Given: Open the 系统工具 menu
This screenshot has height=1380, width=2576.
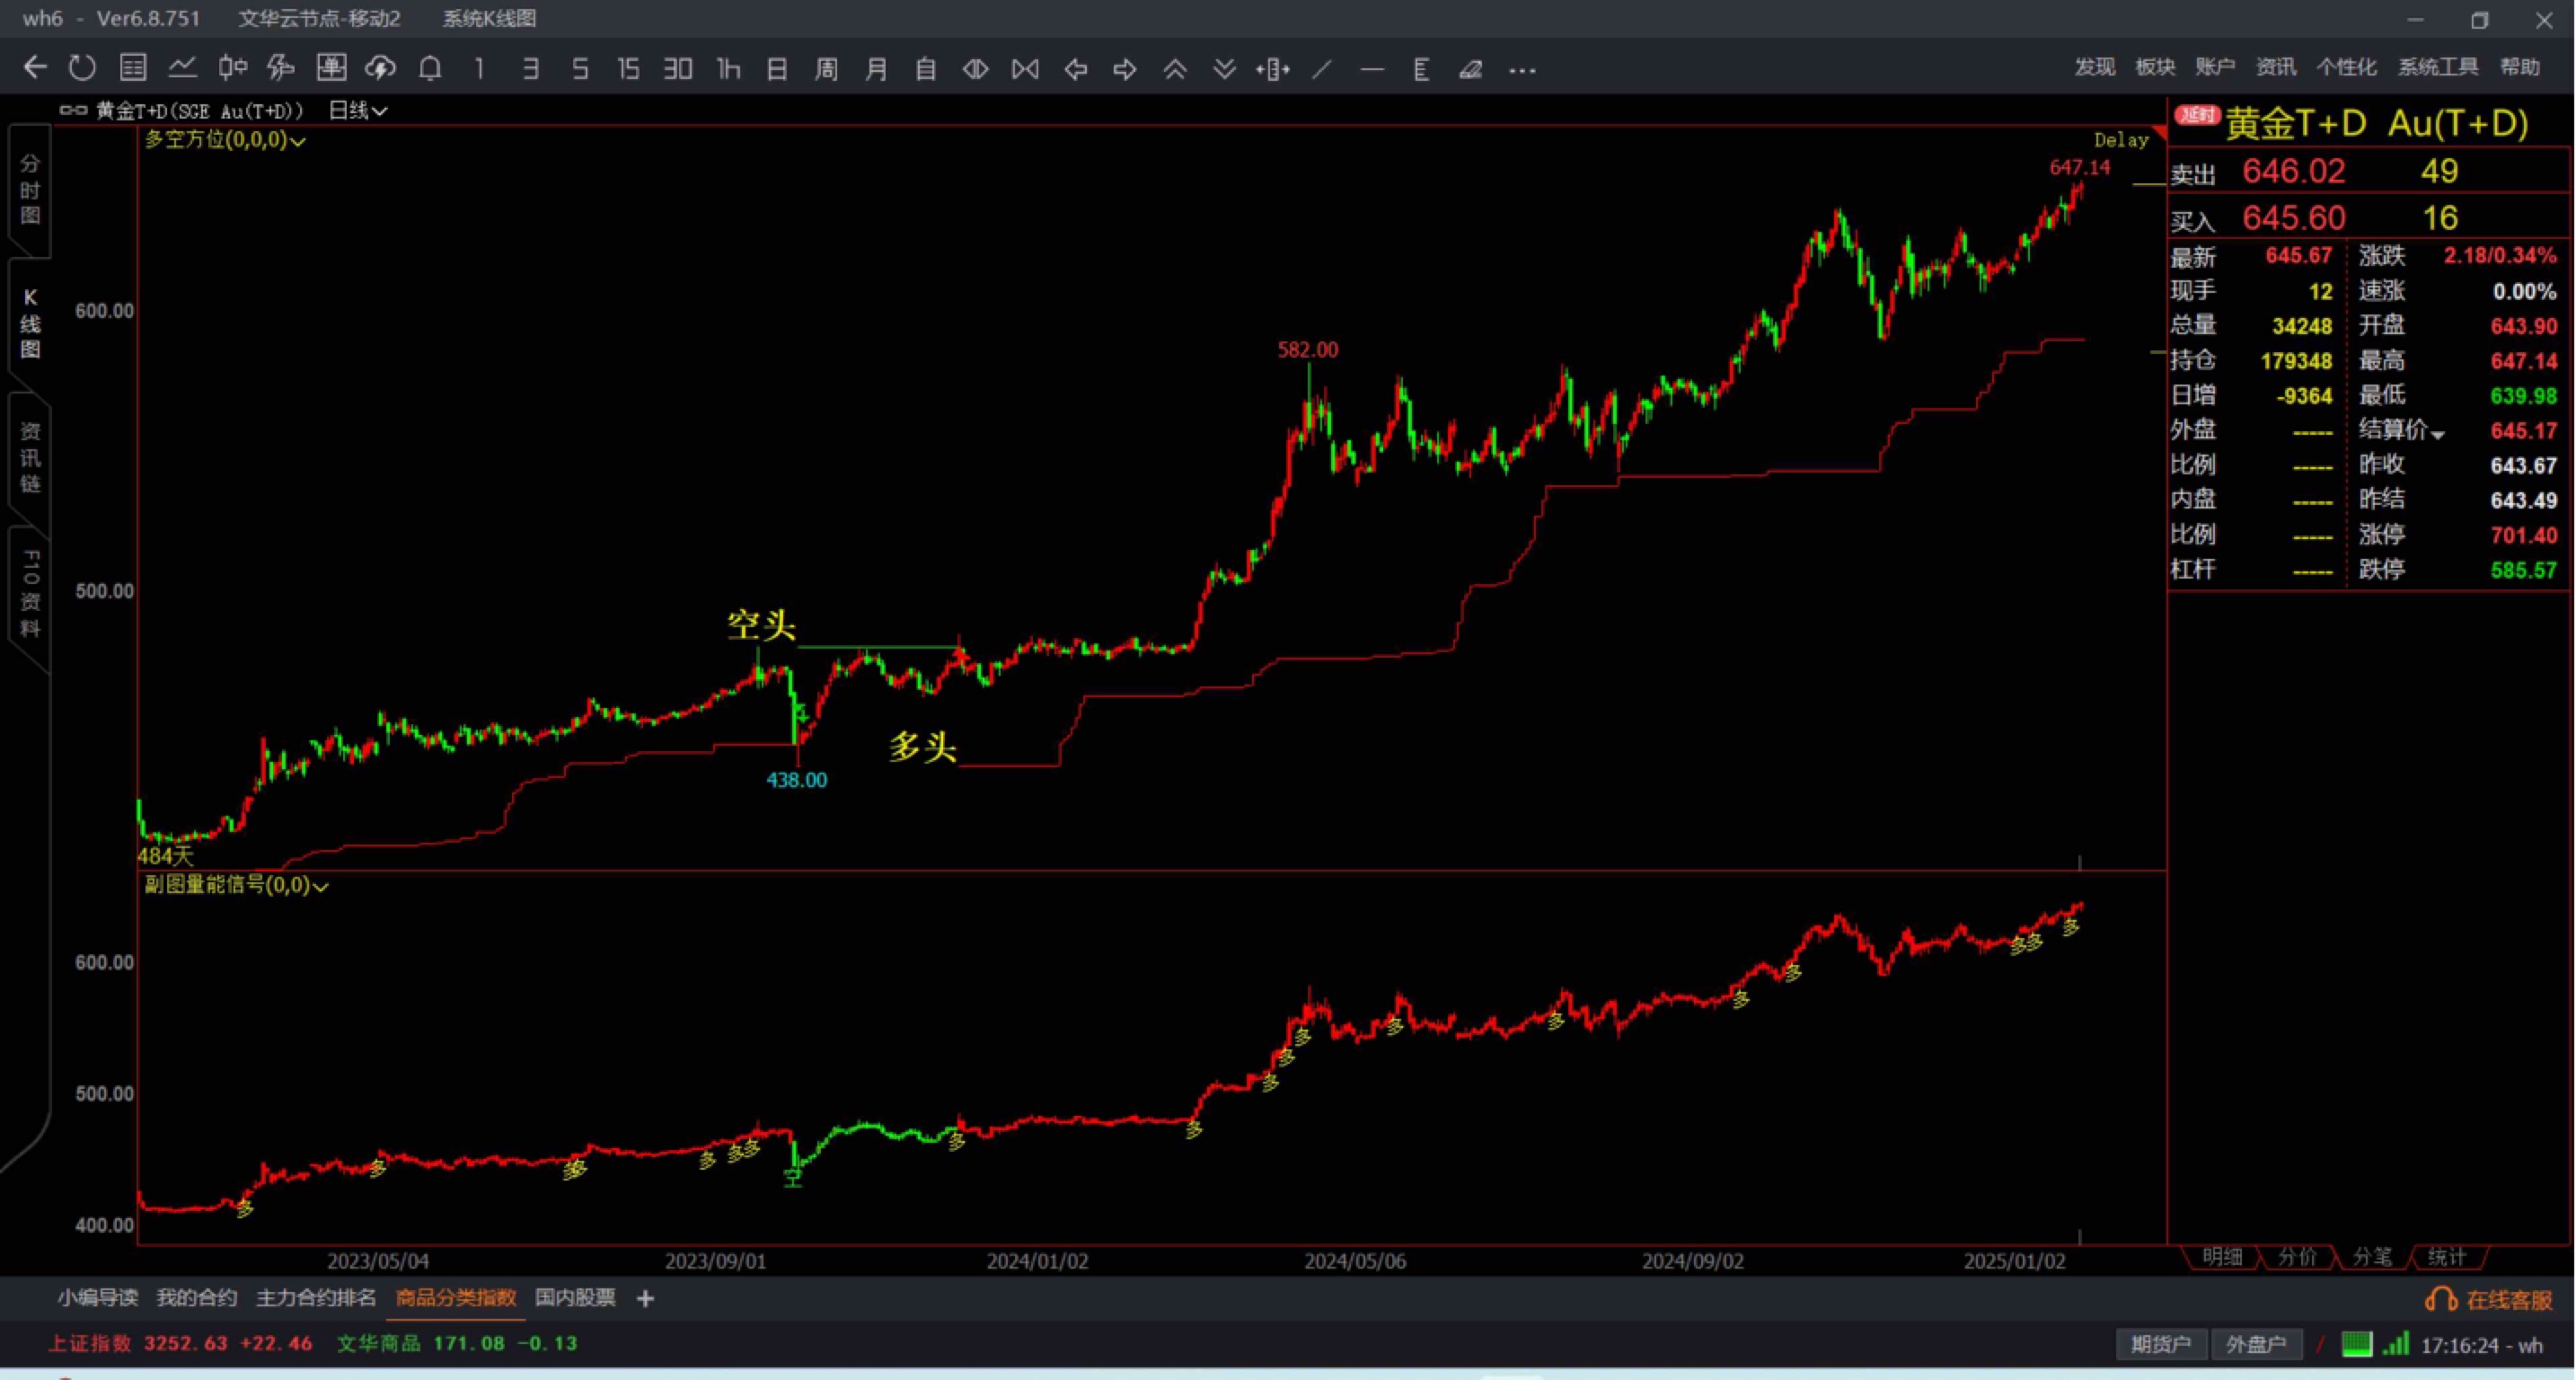Looking at the screenshot, I should pos(2438,67).
